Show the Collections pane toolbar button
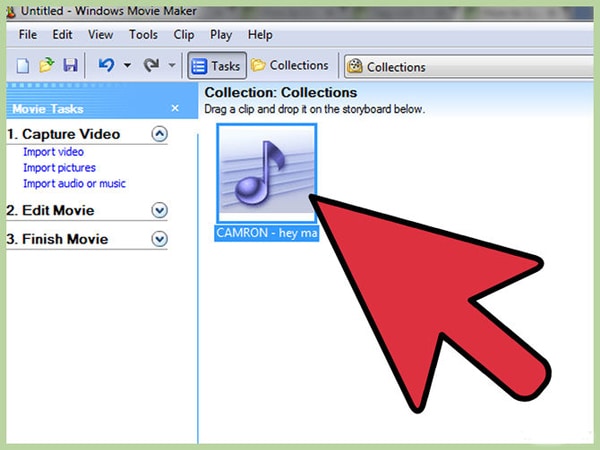 [290, 65]
